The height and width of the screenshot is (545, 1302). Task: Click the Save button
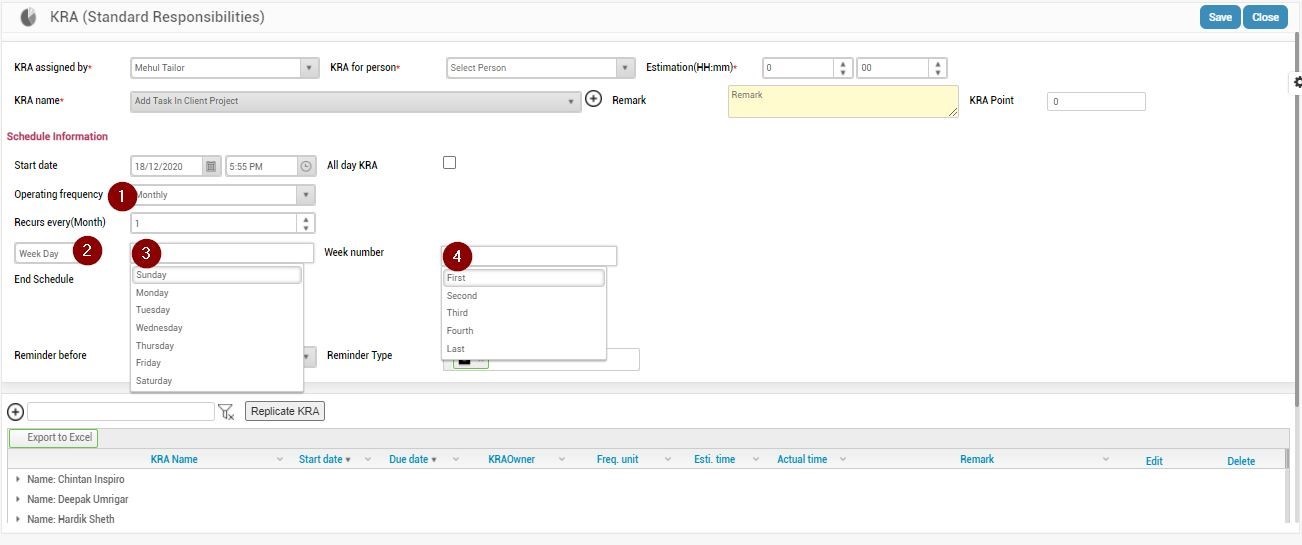point(1220,17)
